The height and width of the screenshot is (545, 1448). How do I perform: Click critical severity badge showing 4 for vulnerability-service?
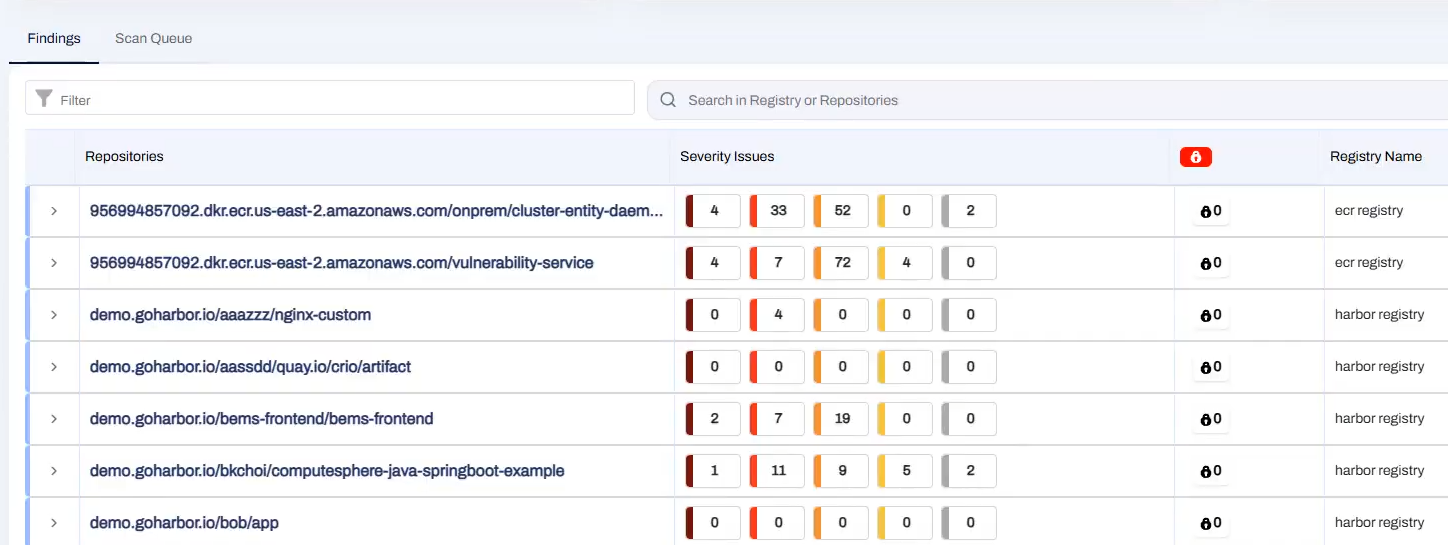[714, 263]
